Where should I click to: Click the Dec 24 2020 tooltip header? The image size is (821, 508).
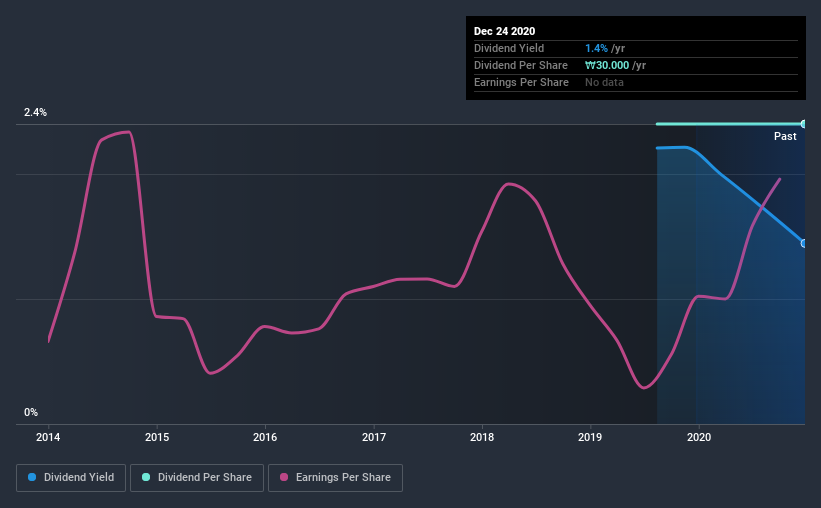point(504,31)
